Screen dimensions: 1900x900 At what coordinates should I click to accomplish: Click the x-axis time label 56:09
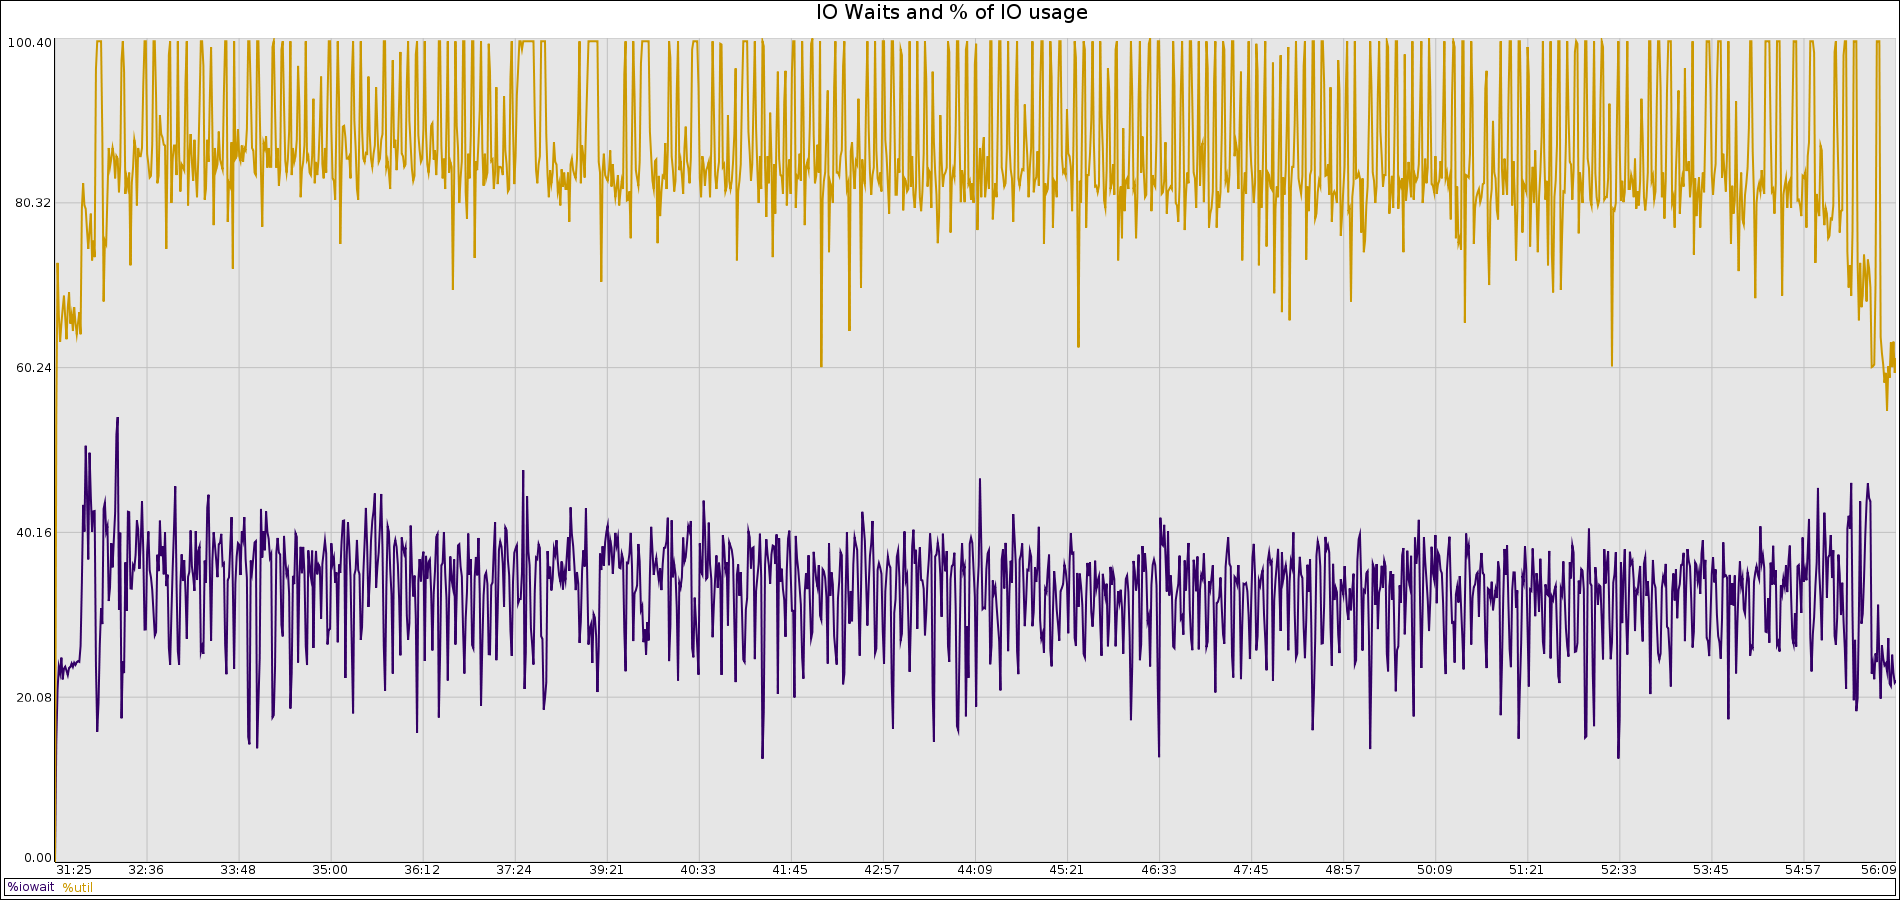point(1878,870)
